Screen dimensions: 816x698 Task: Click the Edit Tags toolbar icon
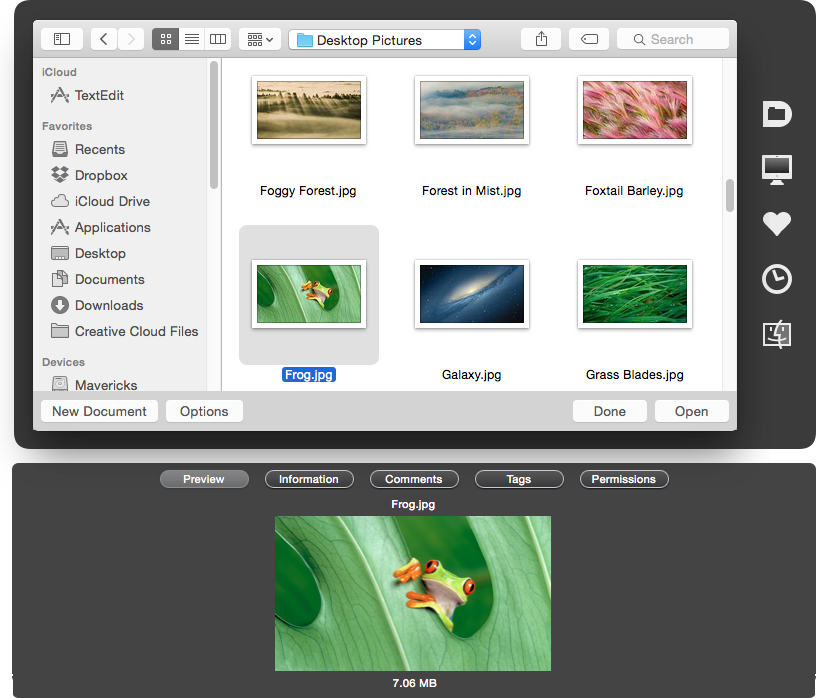(x=589, y=39)
